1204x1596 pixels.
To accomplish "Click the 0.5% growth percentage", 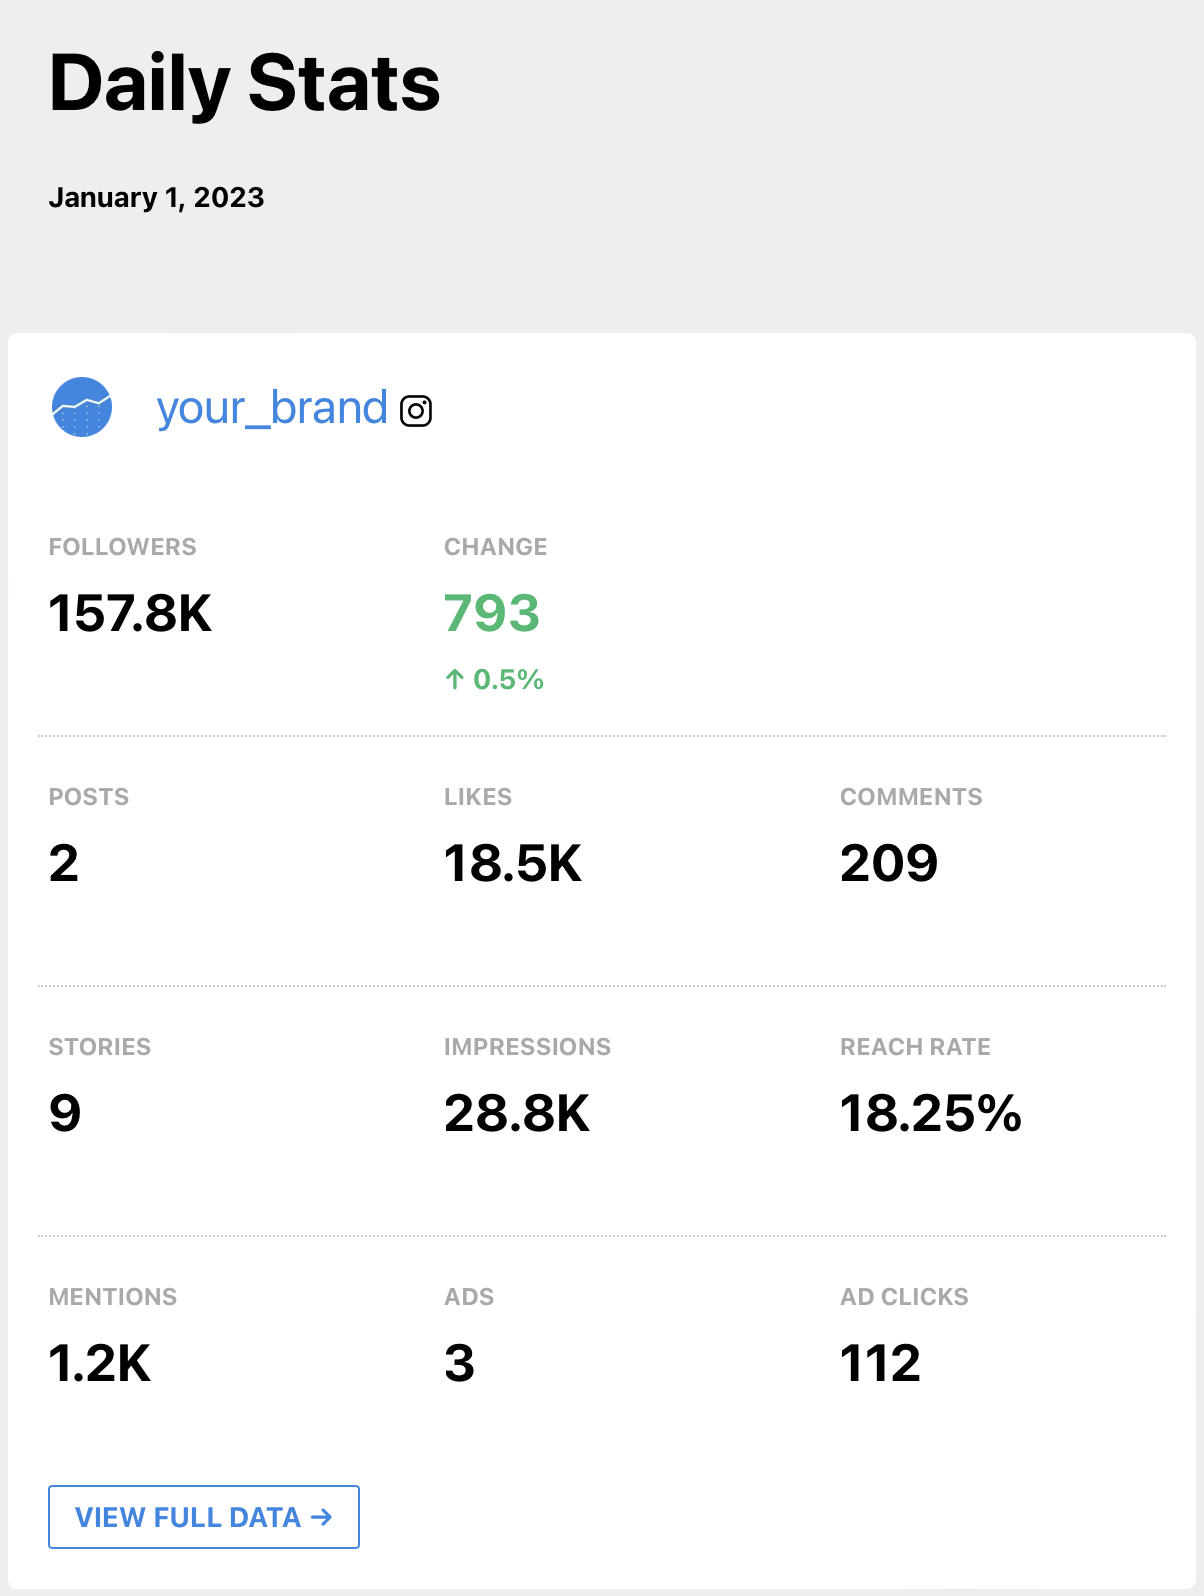I will pyautogui.click(x=508, y=680).
